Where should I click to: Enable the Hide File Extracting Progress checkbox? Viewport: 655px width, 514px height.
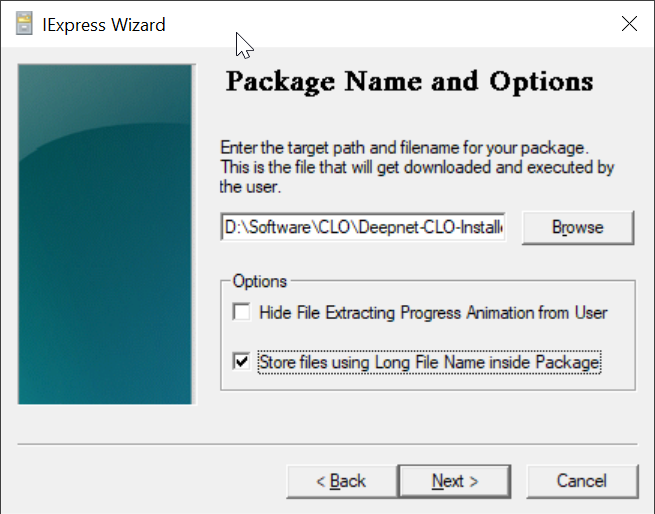(241, 313)
